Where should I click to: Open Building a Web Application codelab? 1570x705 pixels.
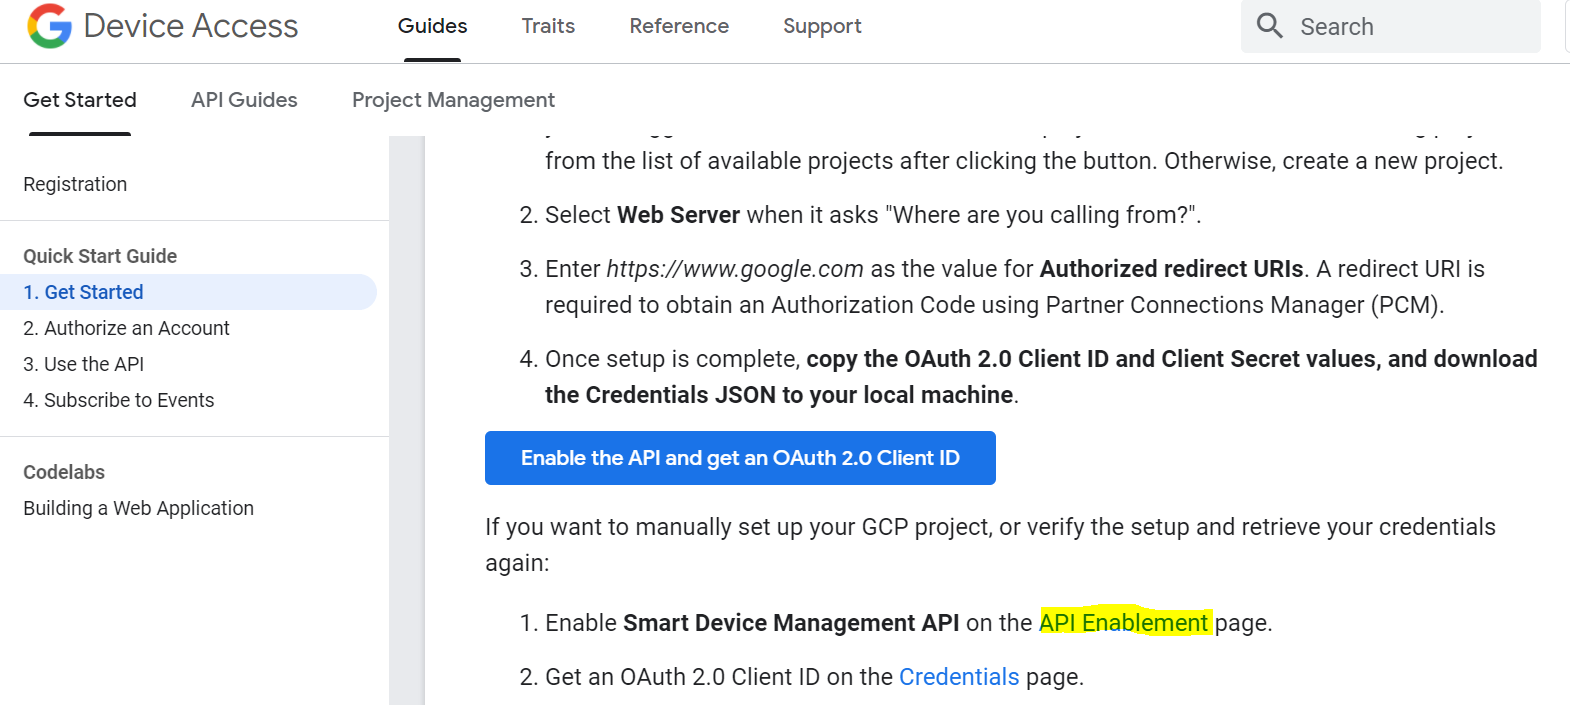[138, 508]
